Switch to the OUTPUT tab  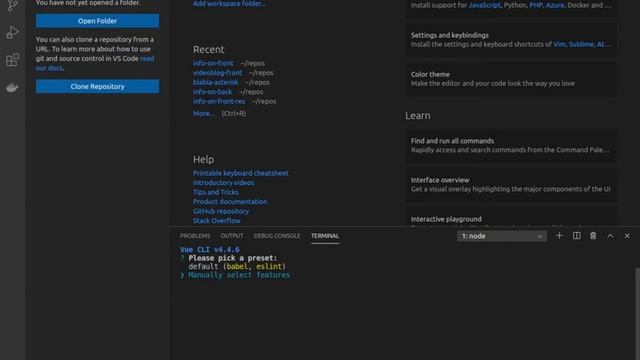pyautogui.click(x=232, y=236)
